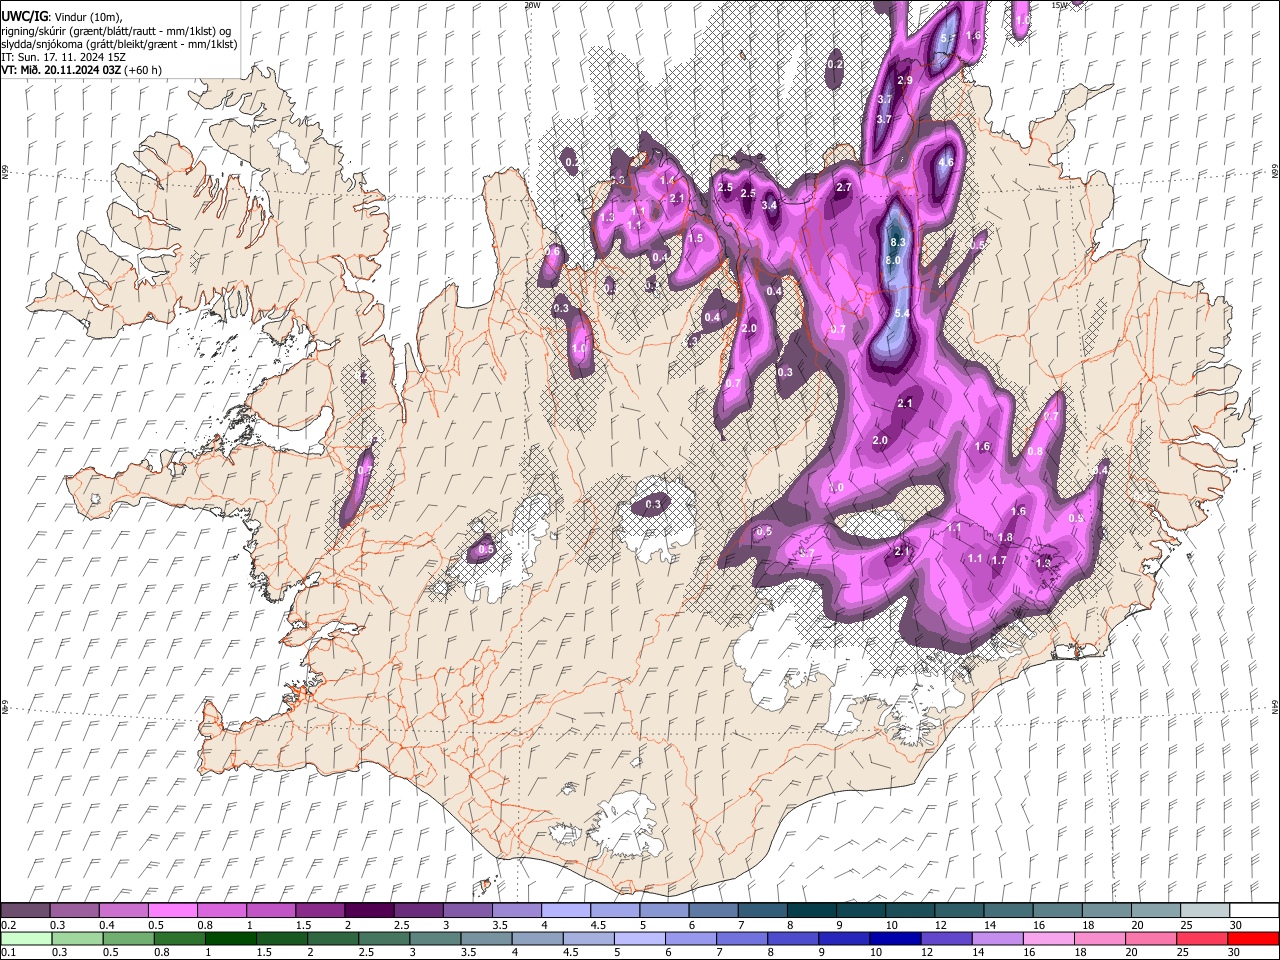This screenshot has width=1280, height=960.
Task: Click the bright pink snowfall swatch at 0.5
Action: pyautogui.click(x=172, y=910)
